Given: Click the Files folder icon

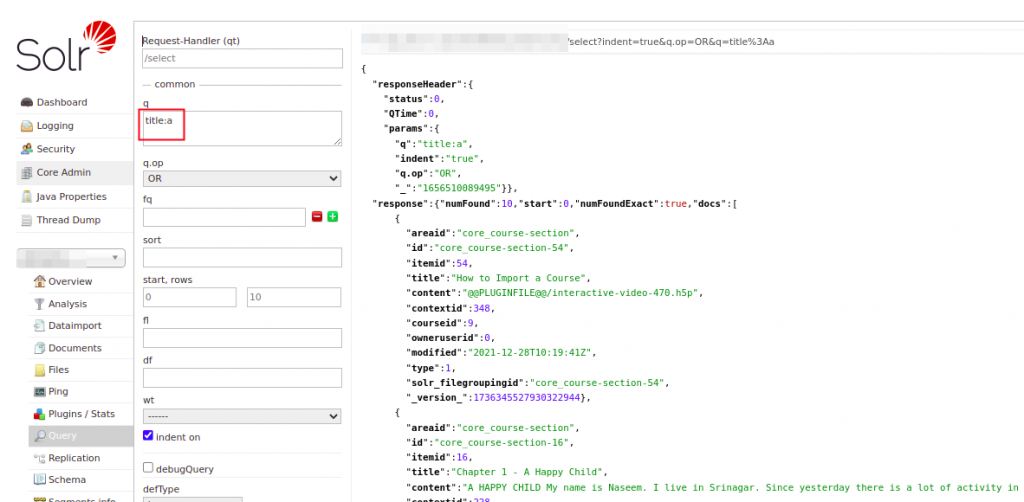Looking at the screenshot, I should pyautogui.click(x=39, y=370).
